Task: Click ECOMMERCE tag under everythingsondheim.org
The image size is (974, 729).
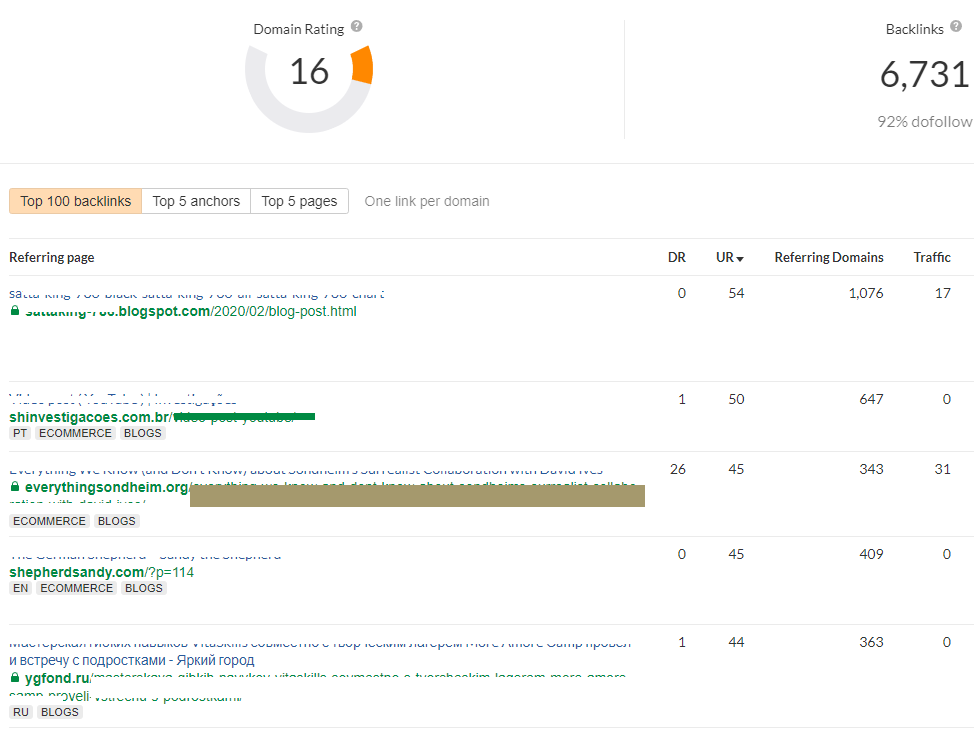Action: (49, 521)
